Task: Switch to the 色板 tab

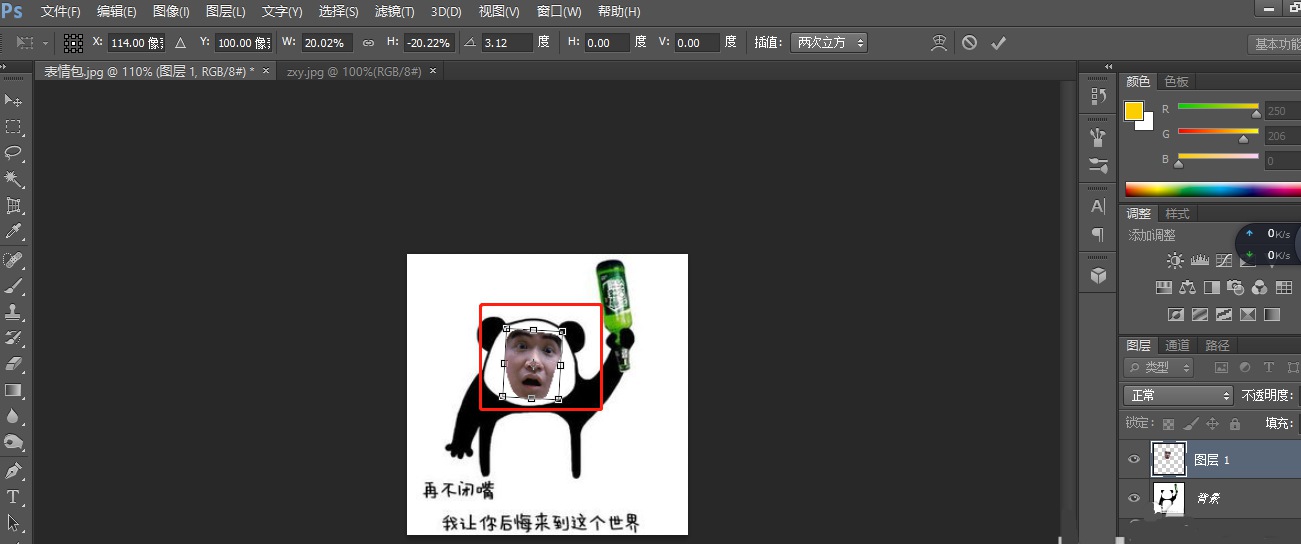Action: 1177,81
